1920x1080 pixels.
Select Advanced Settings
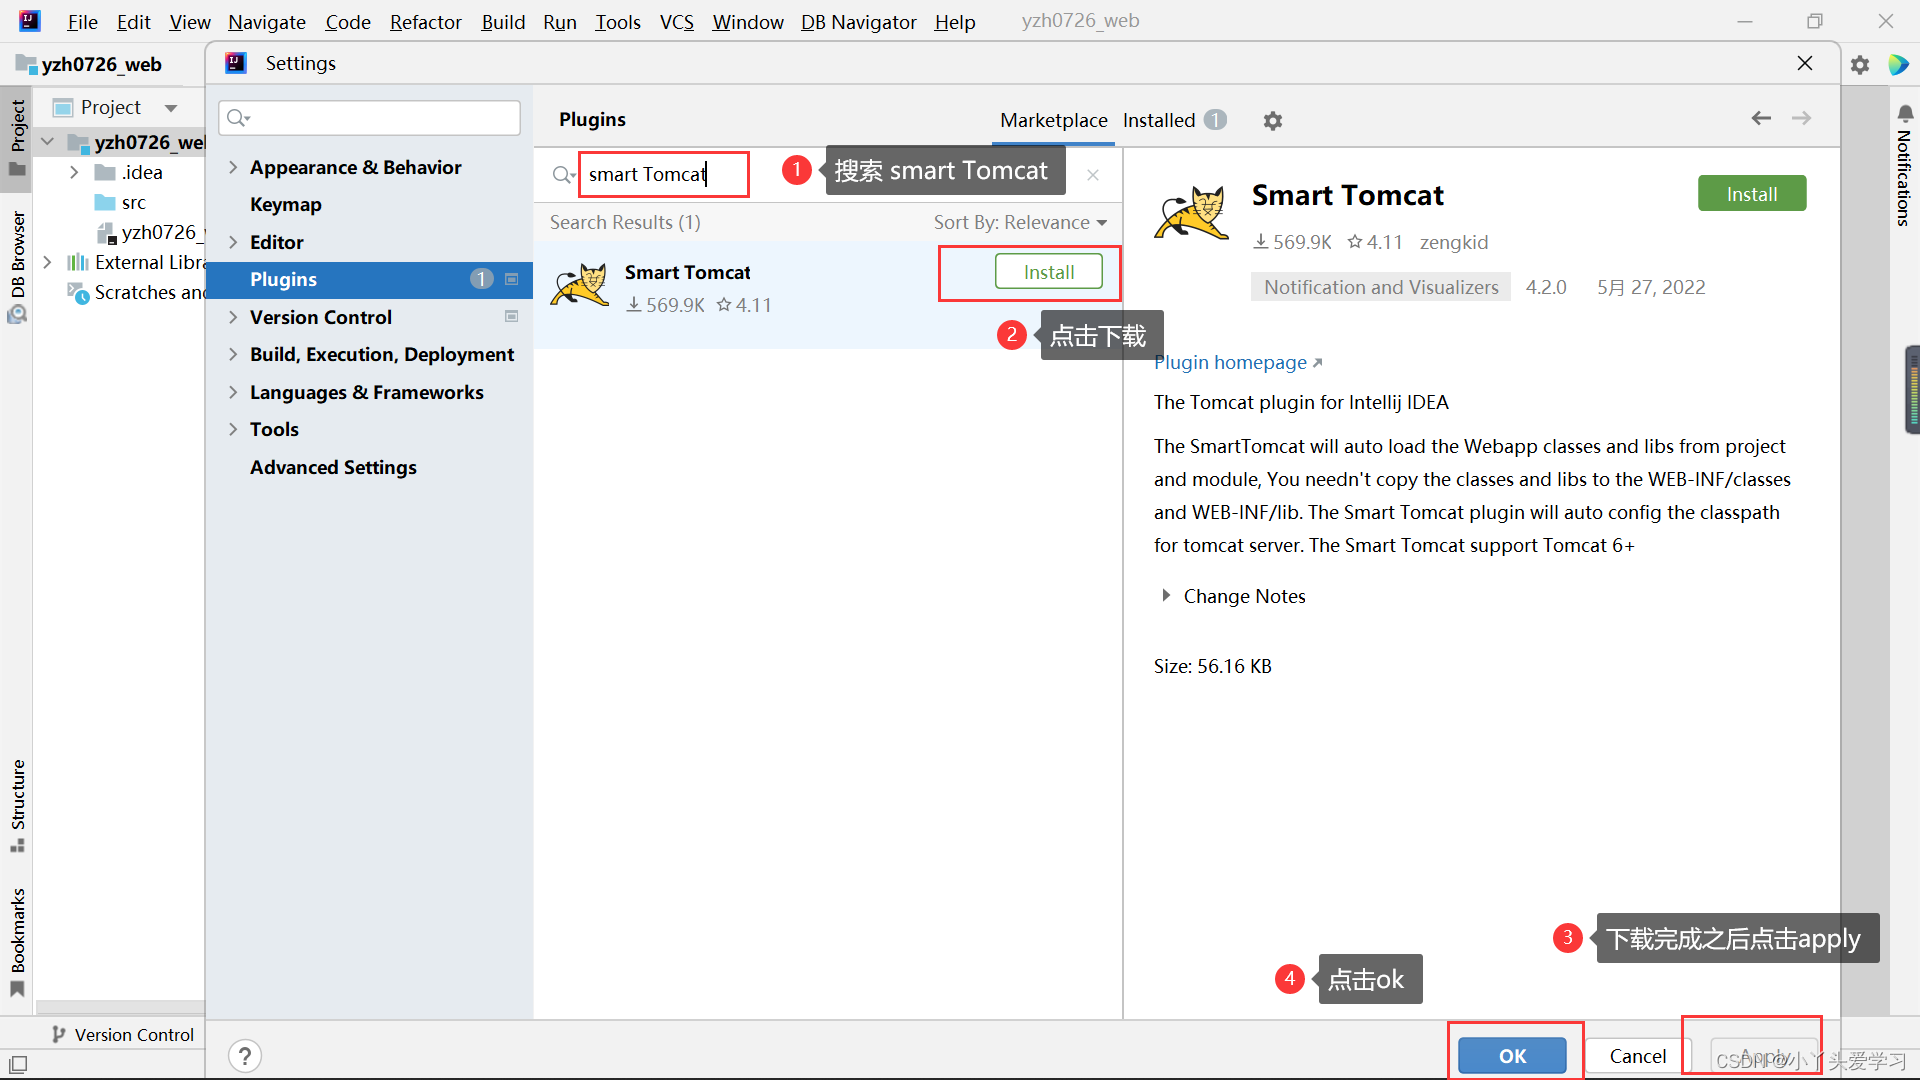333,467
